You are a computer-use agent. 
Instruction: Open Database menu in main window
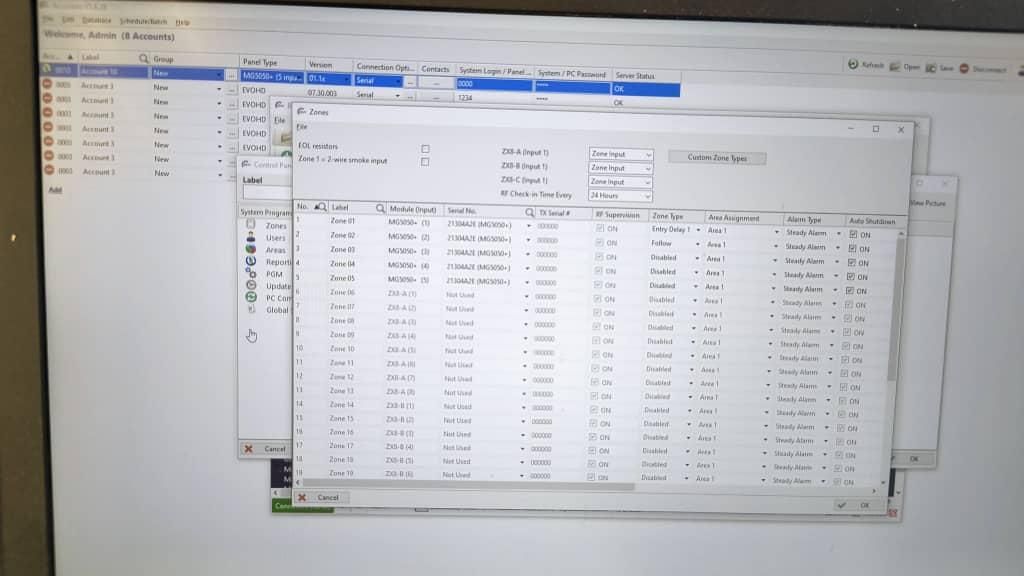97,20
